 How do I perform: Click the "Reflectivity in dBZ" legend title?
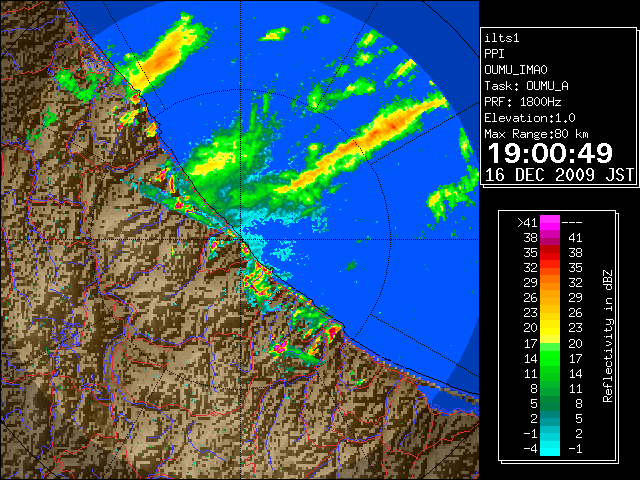[x=608, y=336]
